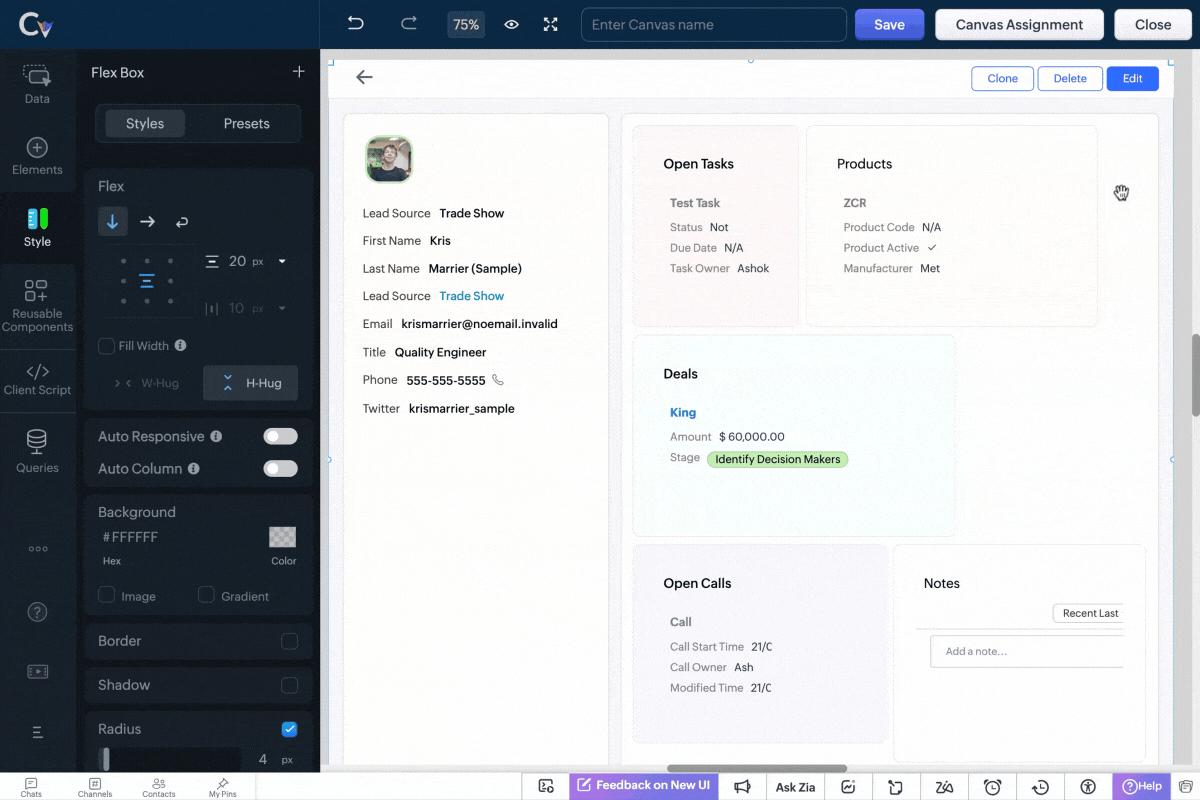Click the hamburger list icon in the sidebar
1200x800 pixels.
pos(37,732)
